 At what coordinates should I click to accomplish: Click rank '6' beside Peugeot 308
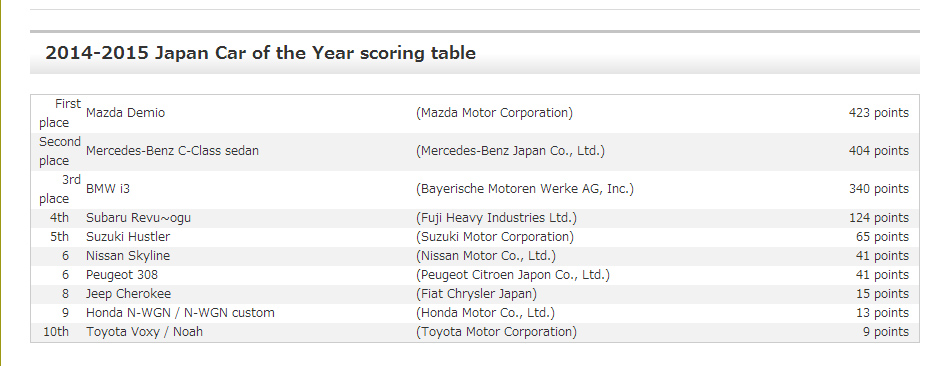point(65,275)
